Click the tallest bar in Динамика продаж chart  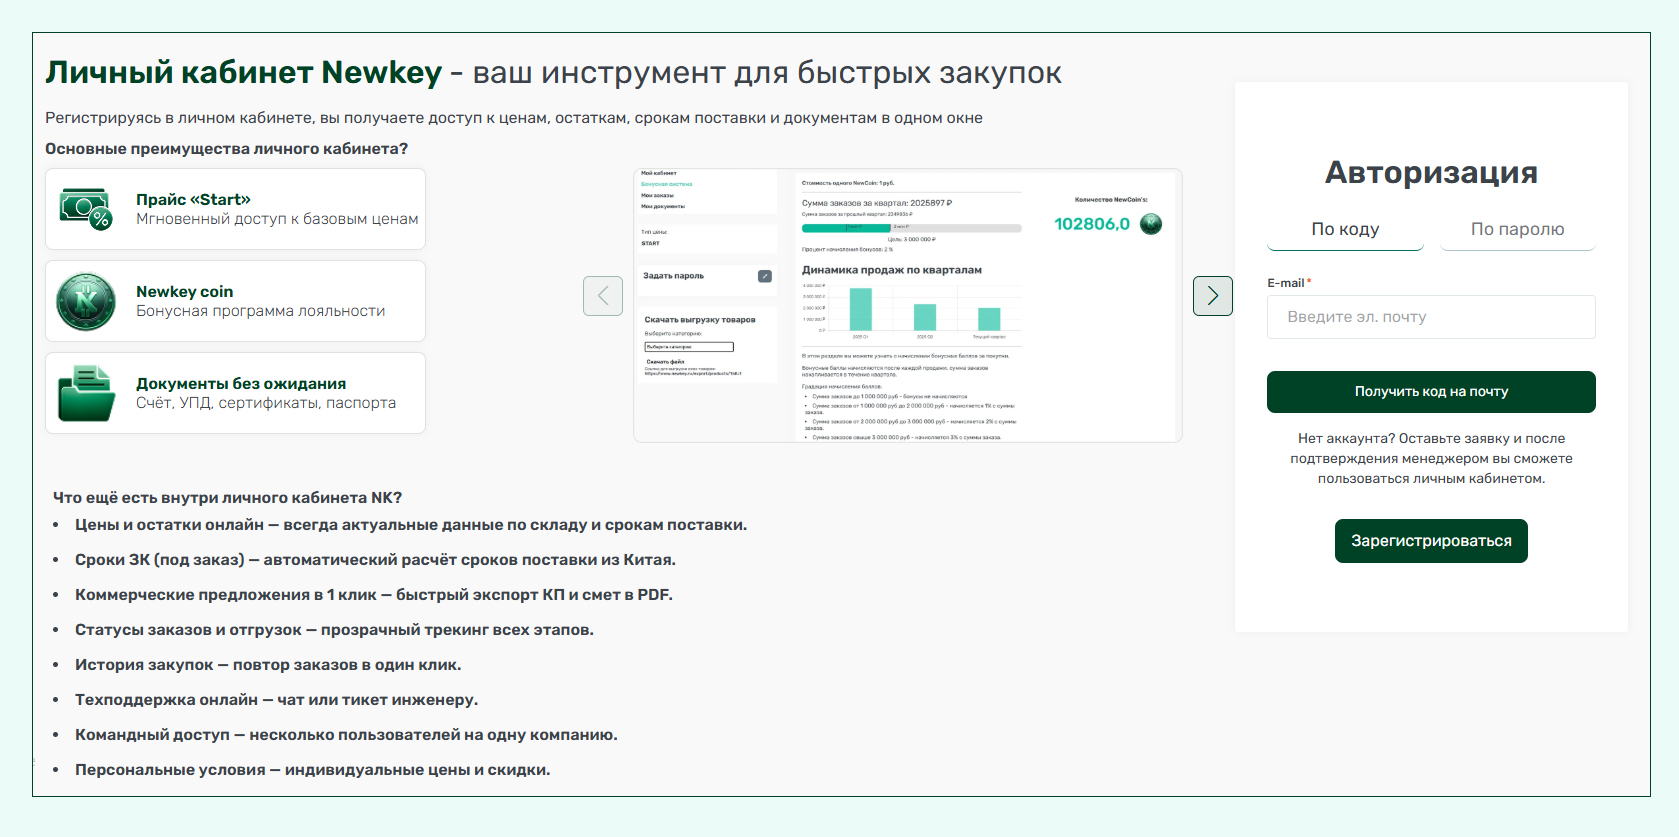coord(860,309)
